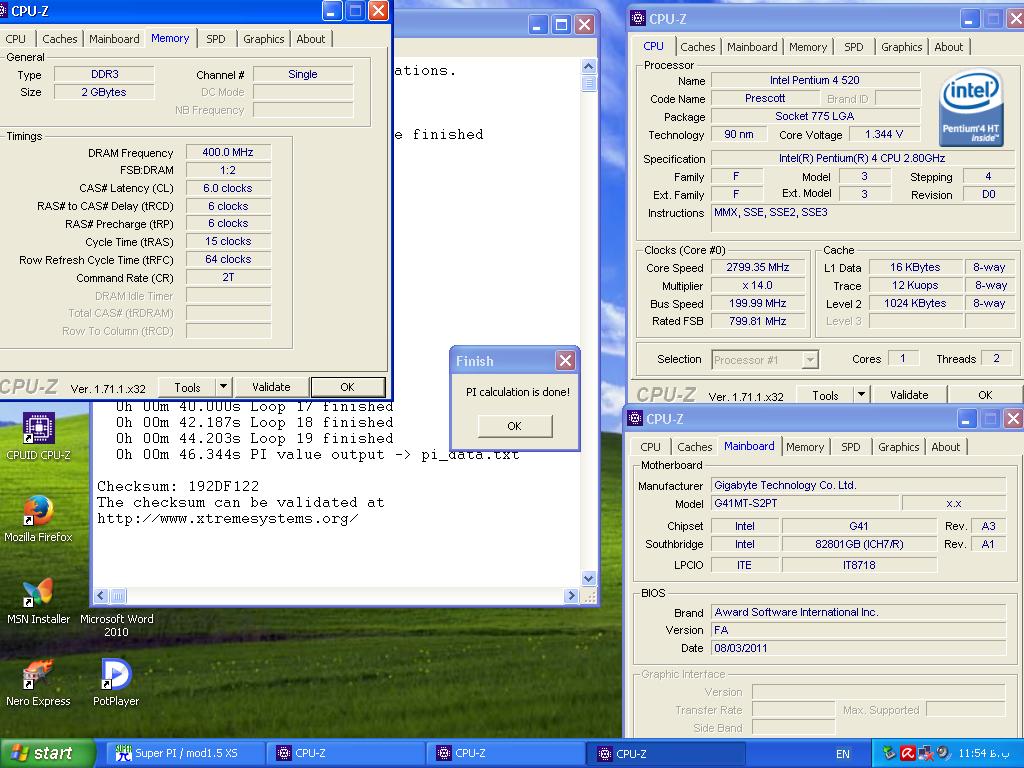Click the motherboard model G41MT-S2PT field

(x=805, y=503)
